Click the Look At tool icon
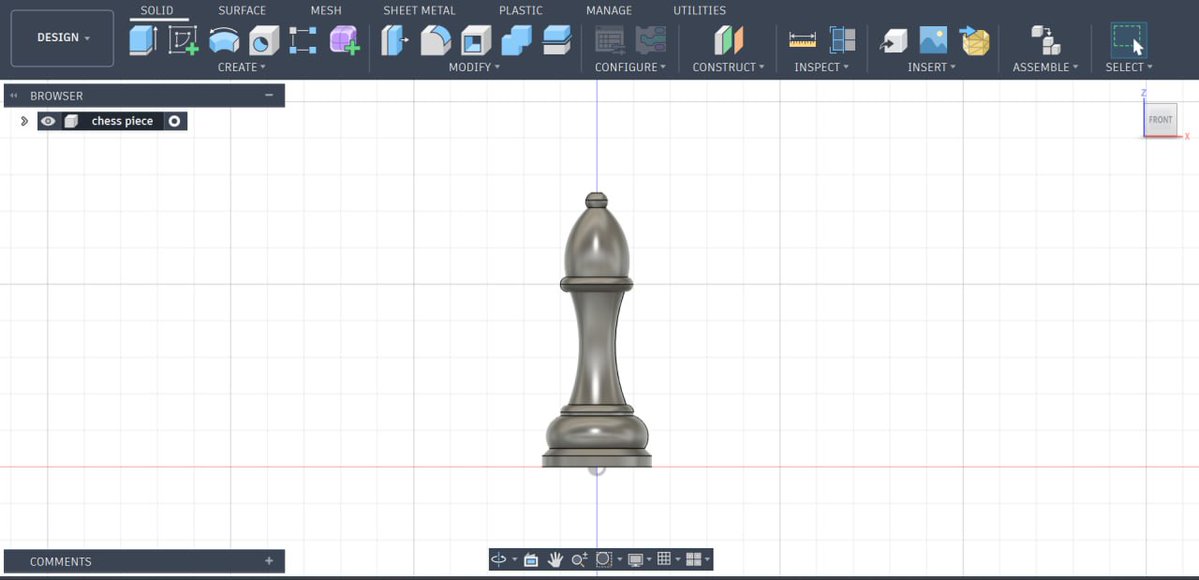The image size is (1199, 580). point(531,560)
